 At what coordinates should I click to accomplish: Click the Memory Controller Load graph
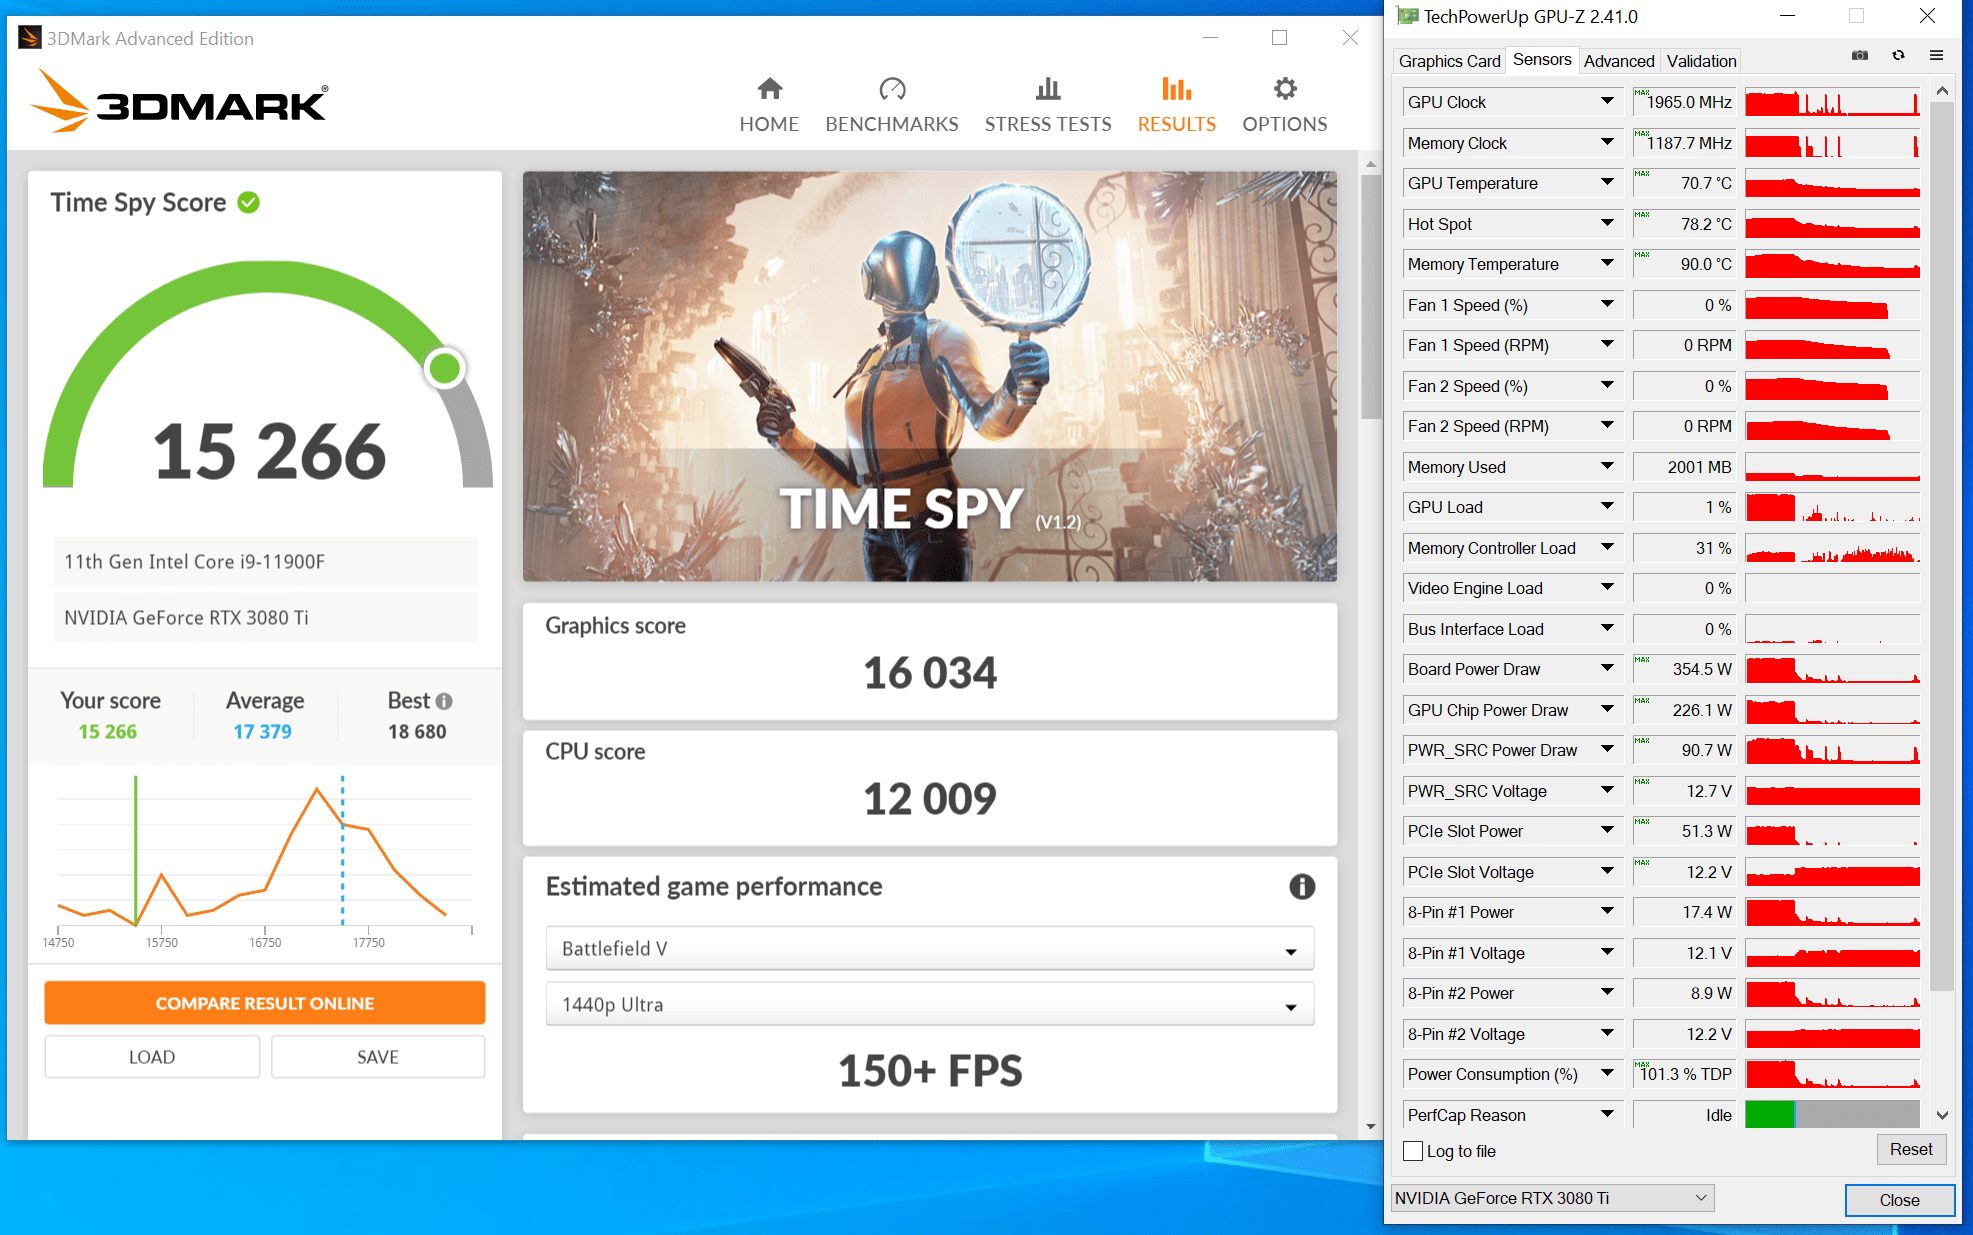click(1832, 548)
